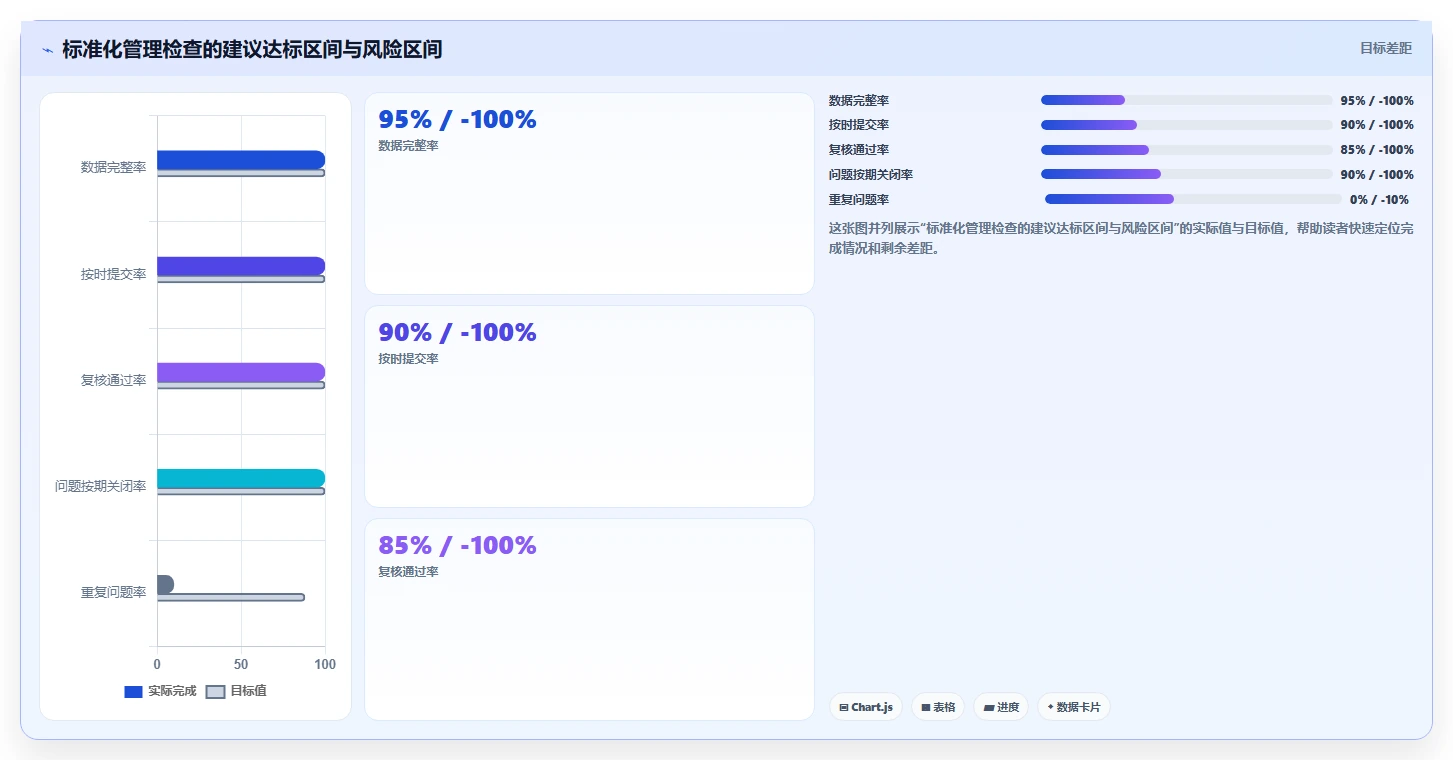Click the 问题按期关闭率 progress bar
Screen dimensions: 1453x760
tap(1186, 174)
